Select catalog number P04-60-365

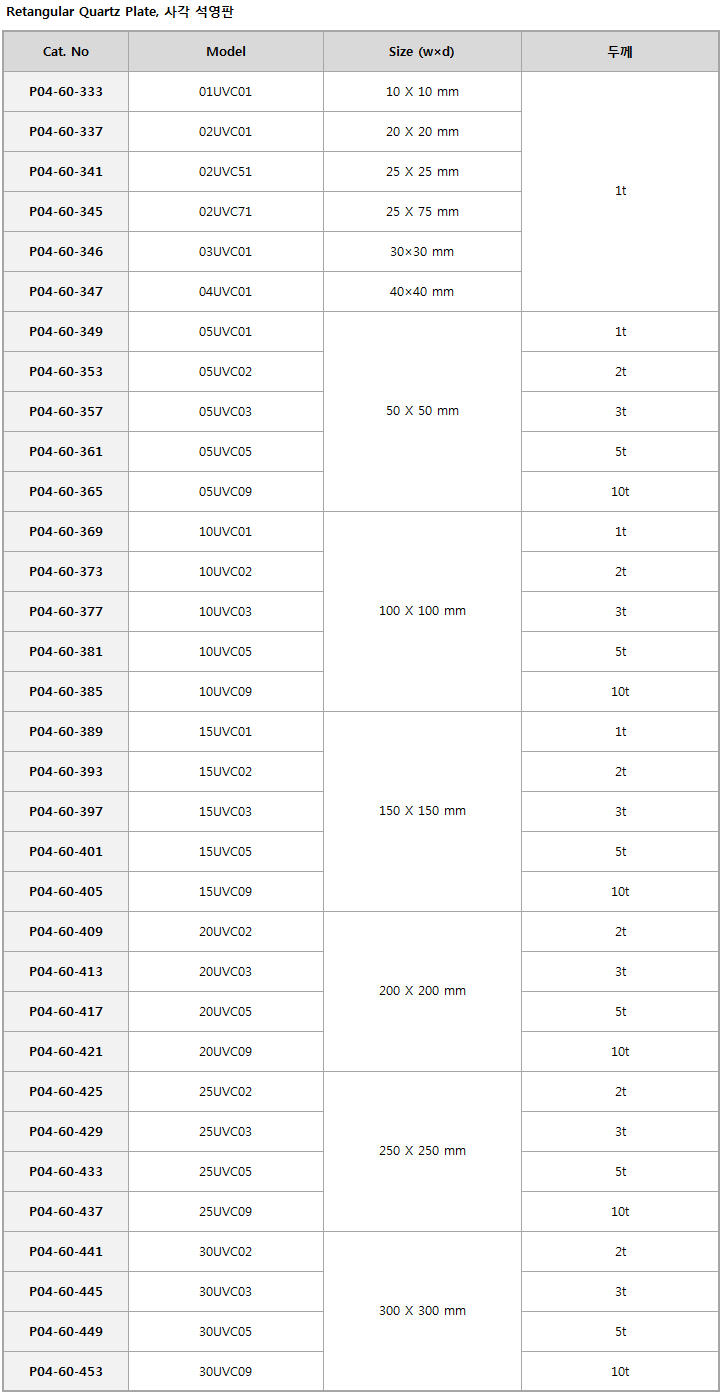pyautogui.click(x=66, y=491)
